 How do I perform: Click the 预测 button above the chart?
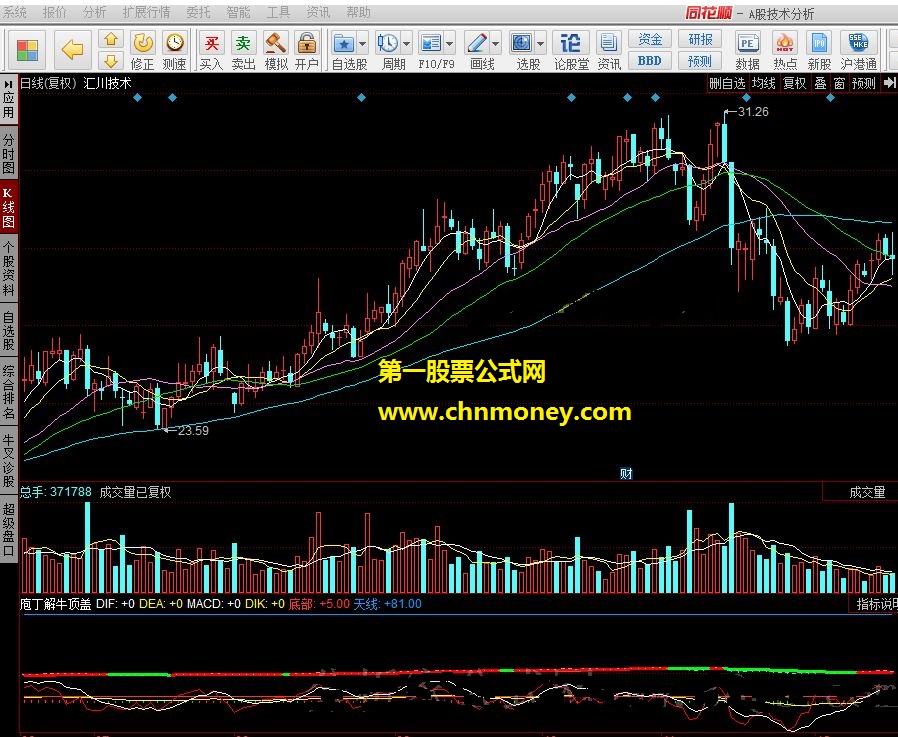pos(864,84)
